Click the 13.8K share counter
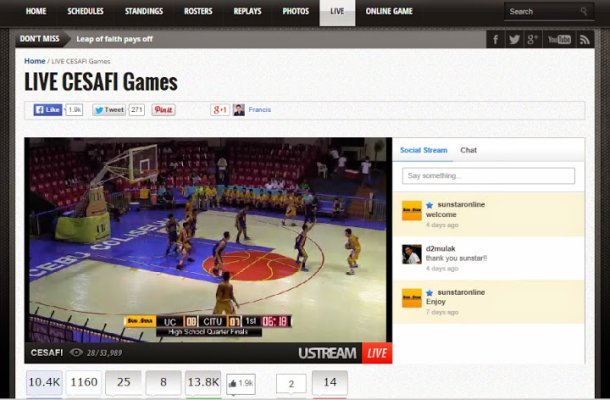Image resolution: width=610 pixels, height=400 pixels. point(203,382)
